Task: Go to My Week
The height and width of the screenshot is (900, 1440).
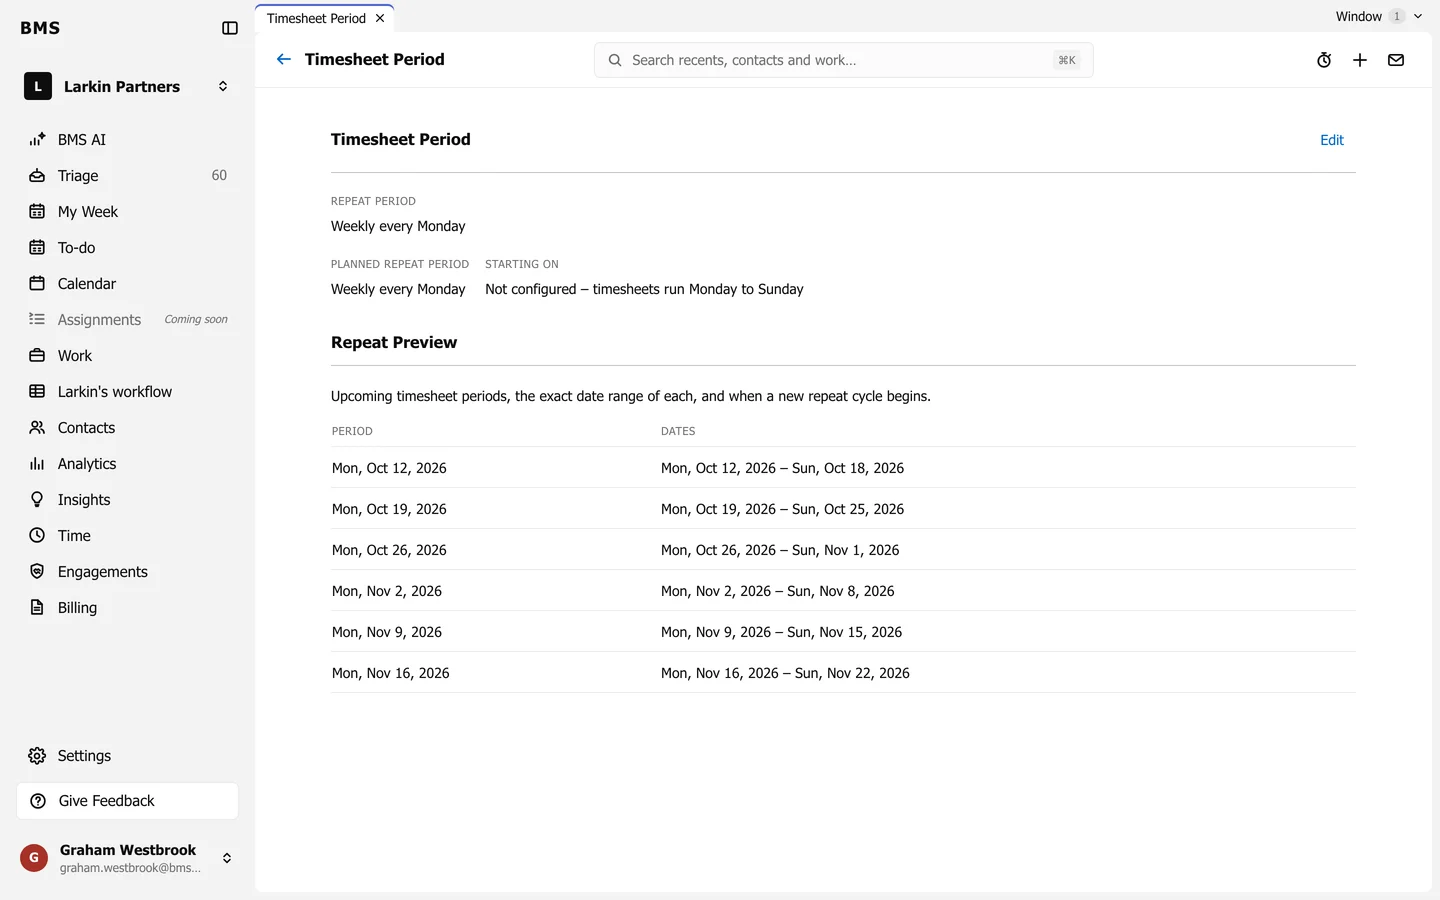Action: (x=128, y=212)
